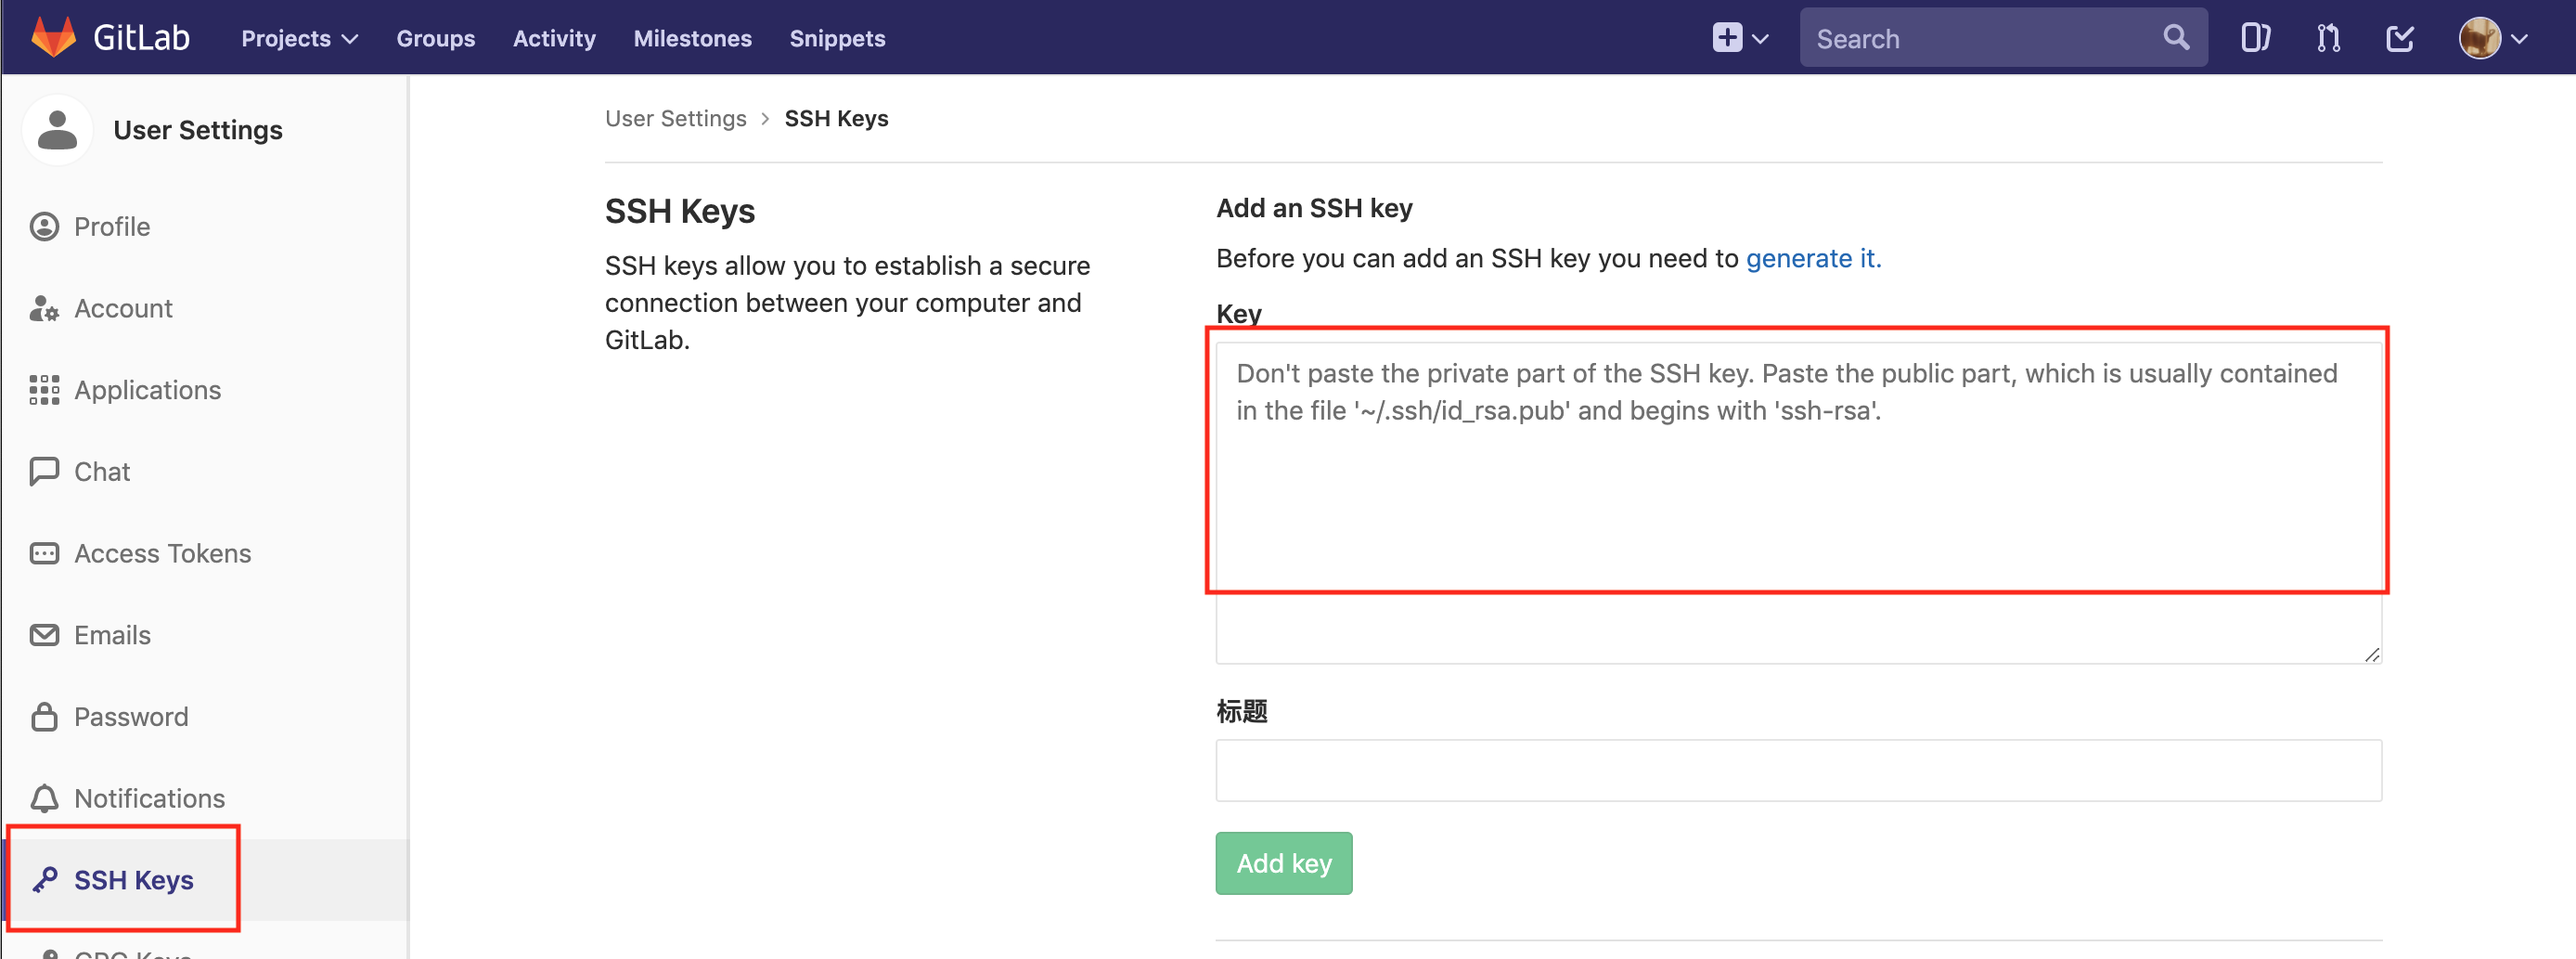Open the new item plus dropdown
Screen dimensions: 2576x959
coord(1740,37)
